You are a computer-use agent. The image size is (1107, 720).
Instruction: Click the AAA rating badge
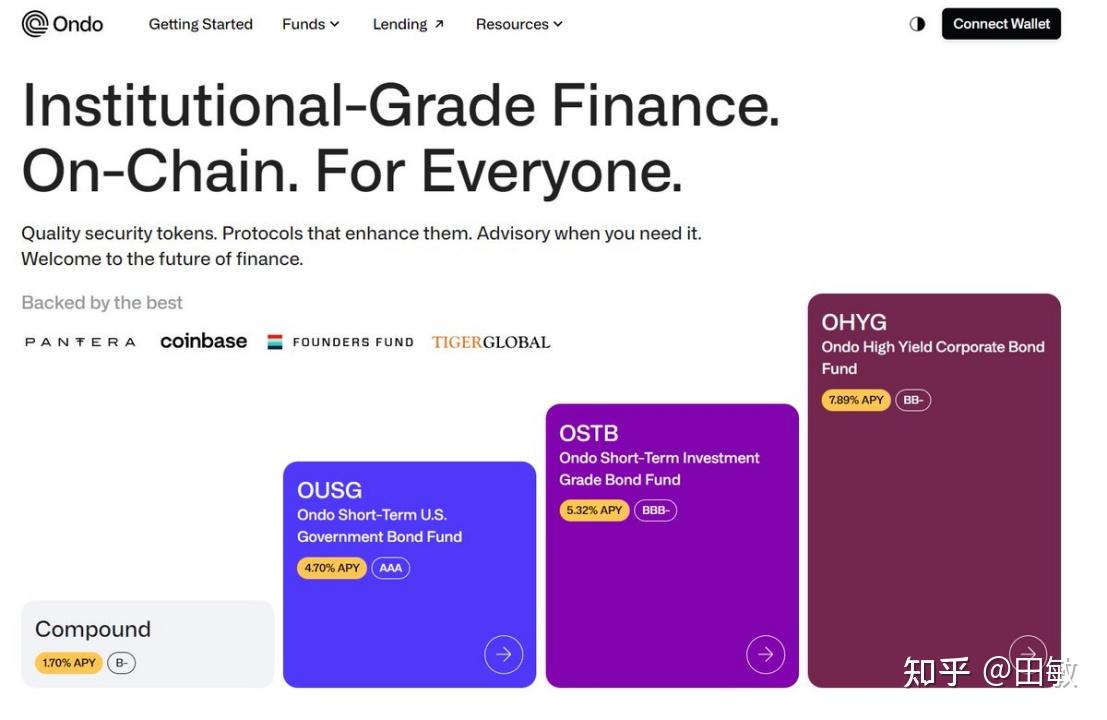tap(391, 568)
